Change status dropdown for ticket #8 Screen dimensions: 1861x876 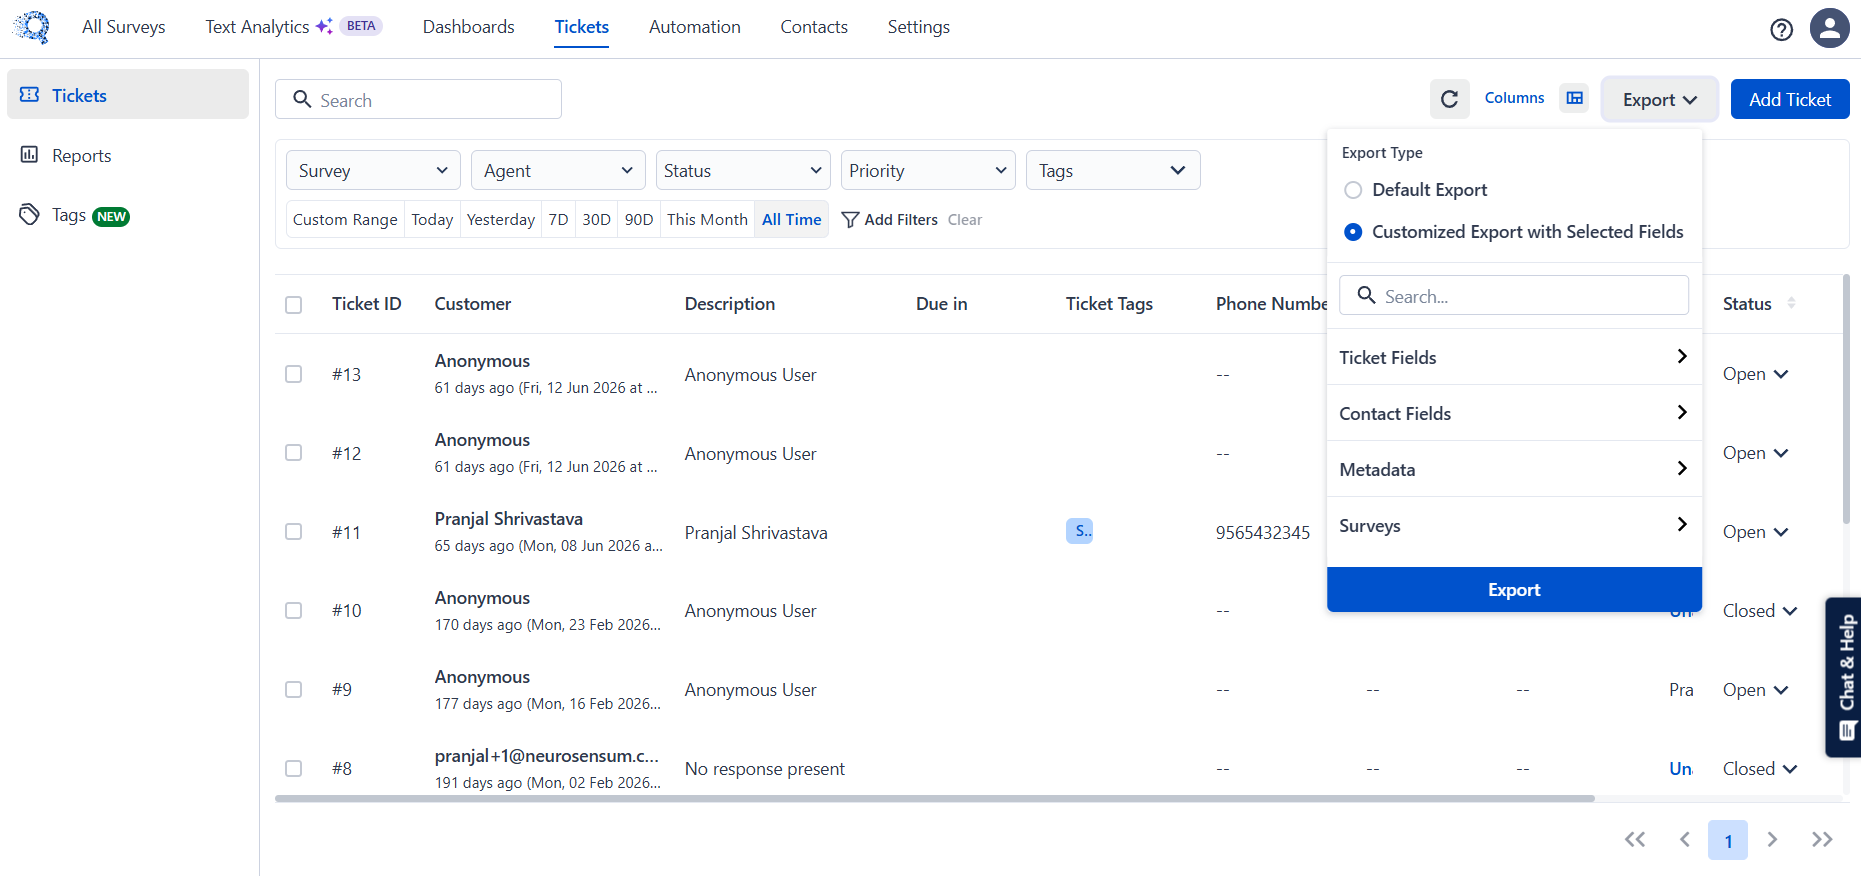[x=1760, y=768]
